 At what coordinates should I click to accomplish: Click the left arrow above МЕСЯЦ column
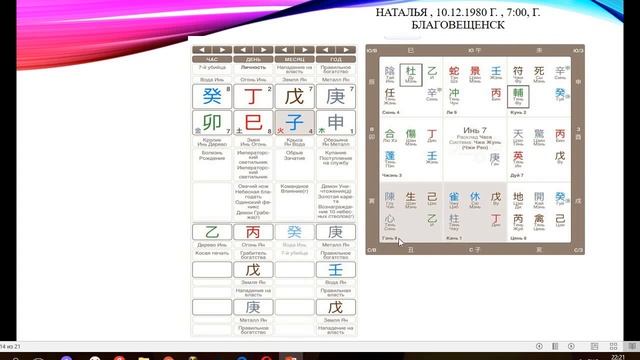click(x=284, y=50)
